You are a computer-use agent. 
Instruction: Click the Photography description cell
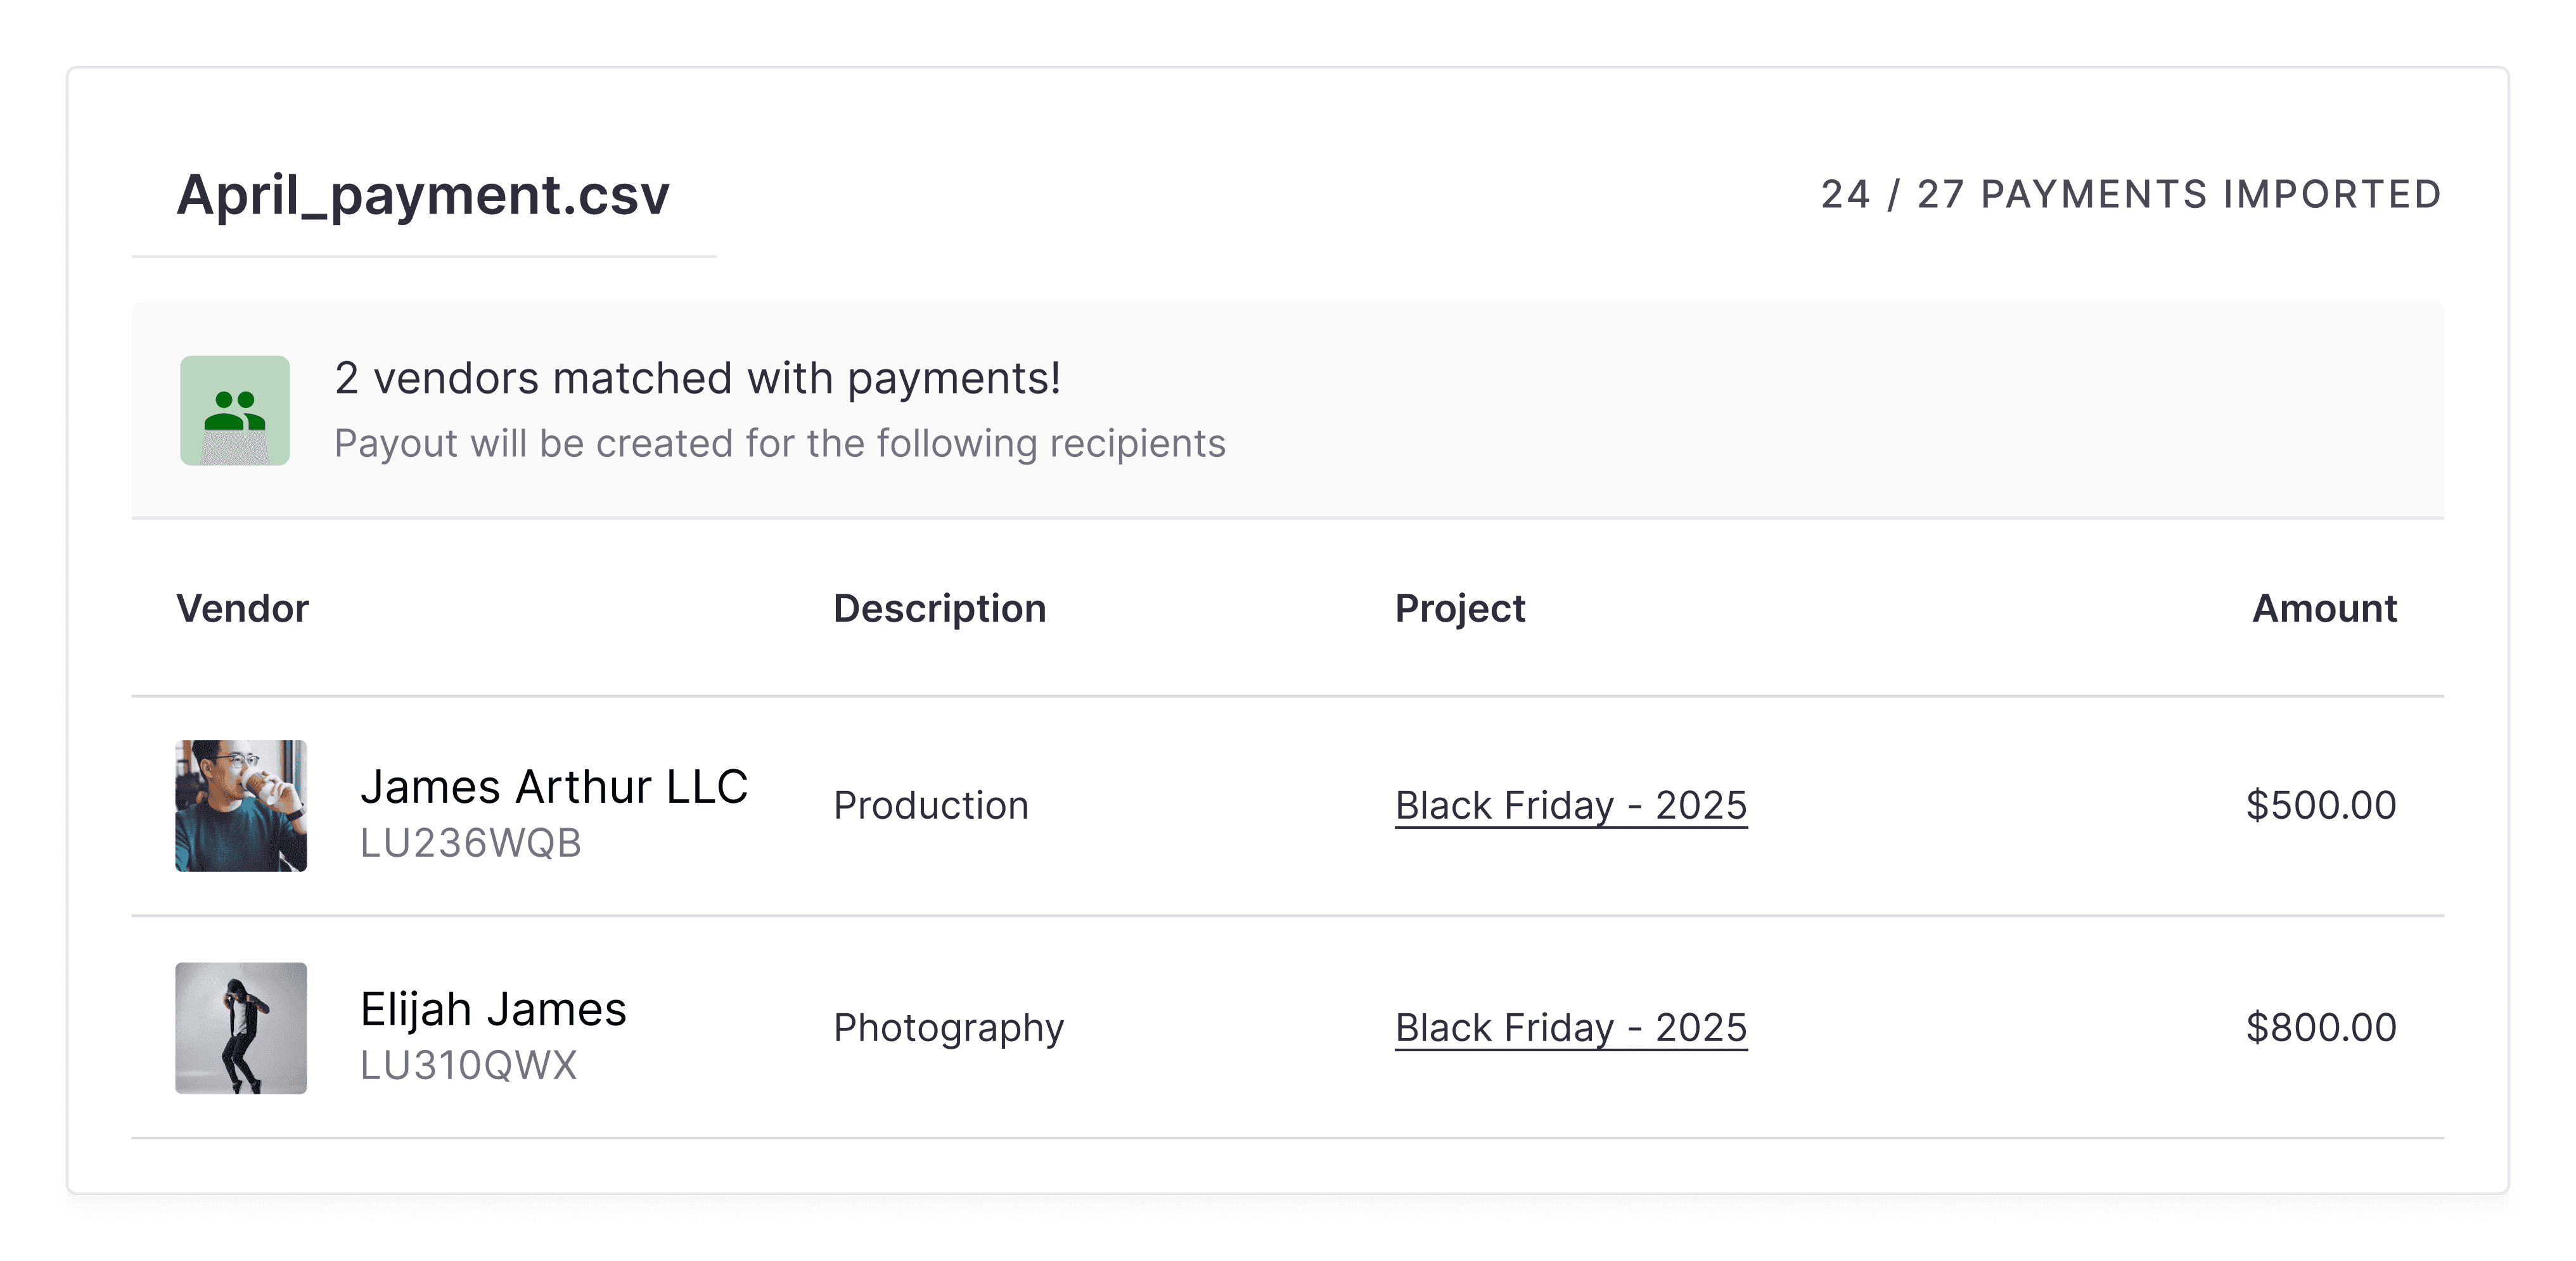pyautogui.click(x=949, y=1028)
